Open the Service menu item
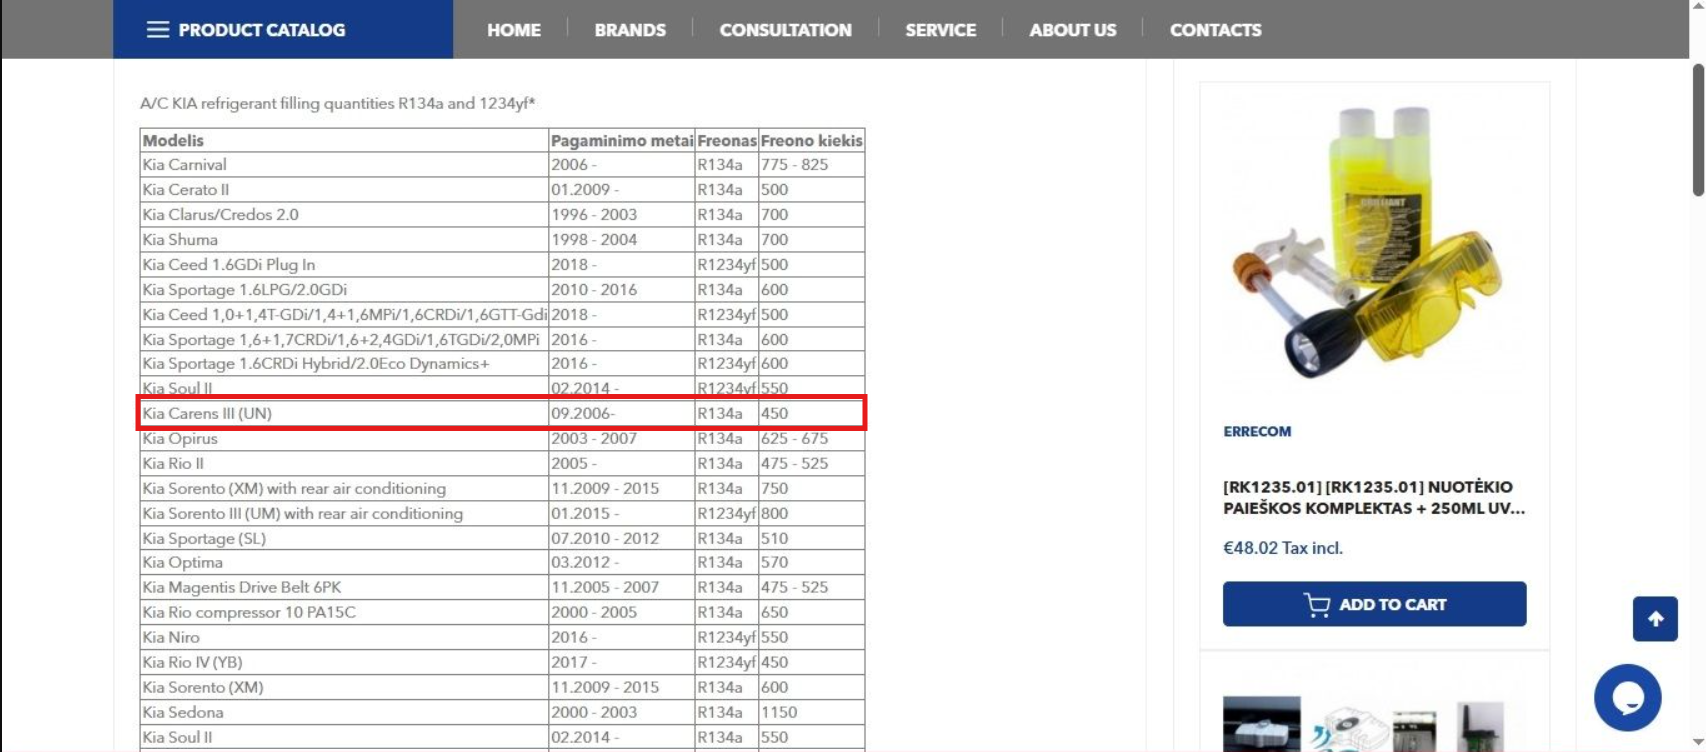The width and height of the screenshot is (1706, 752). pos(941,30)
